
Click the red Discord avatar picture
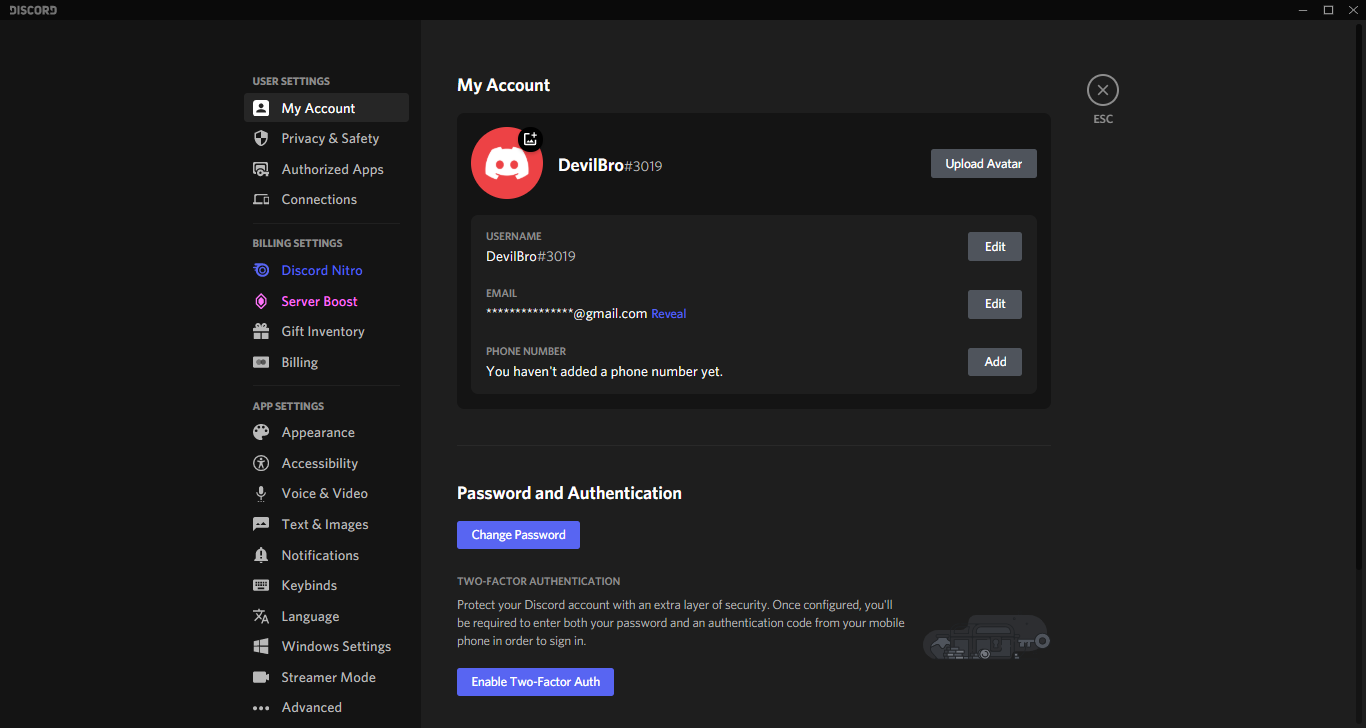pos(507,163)
